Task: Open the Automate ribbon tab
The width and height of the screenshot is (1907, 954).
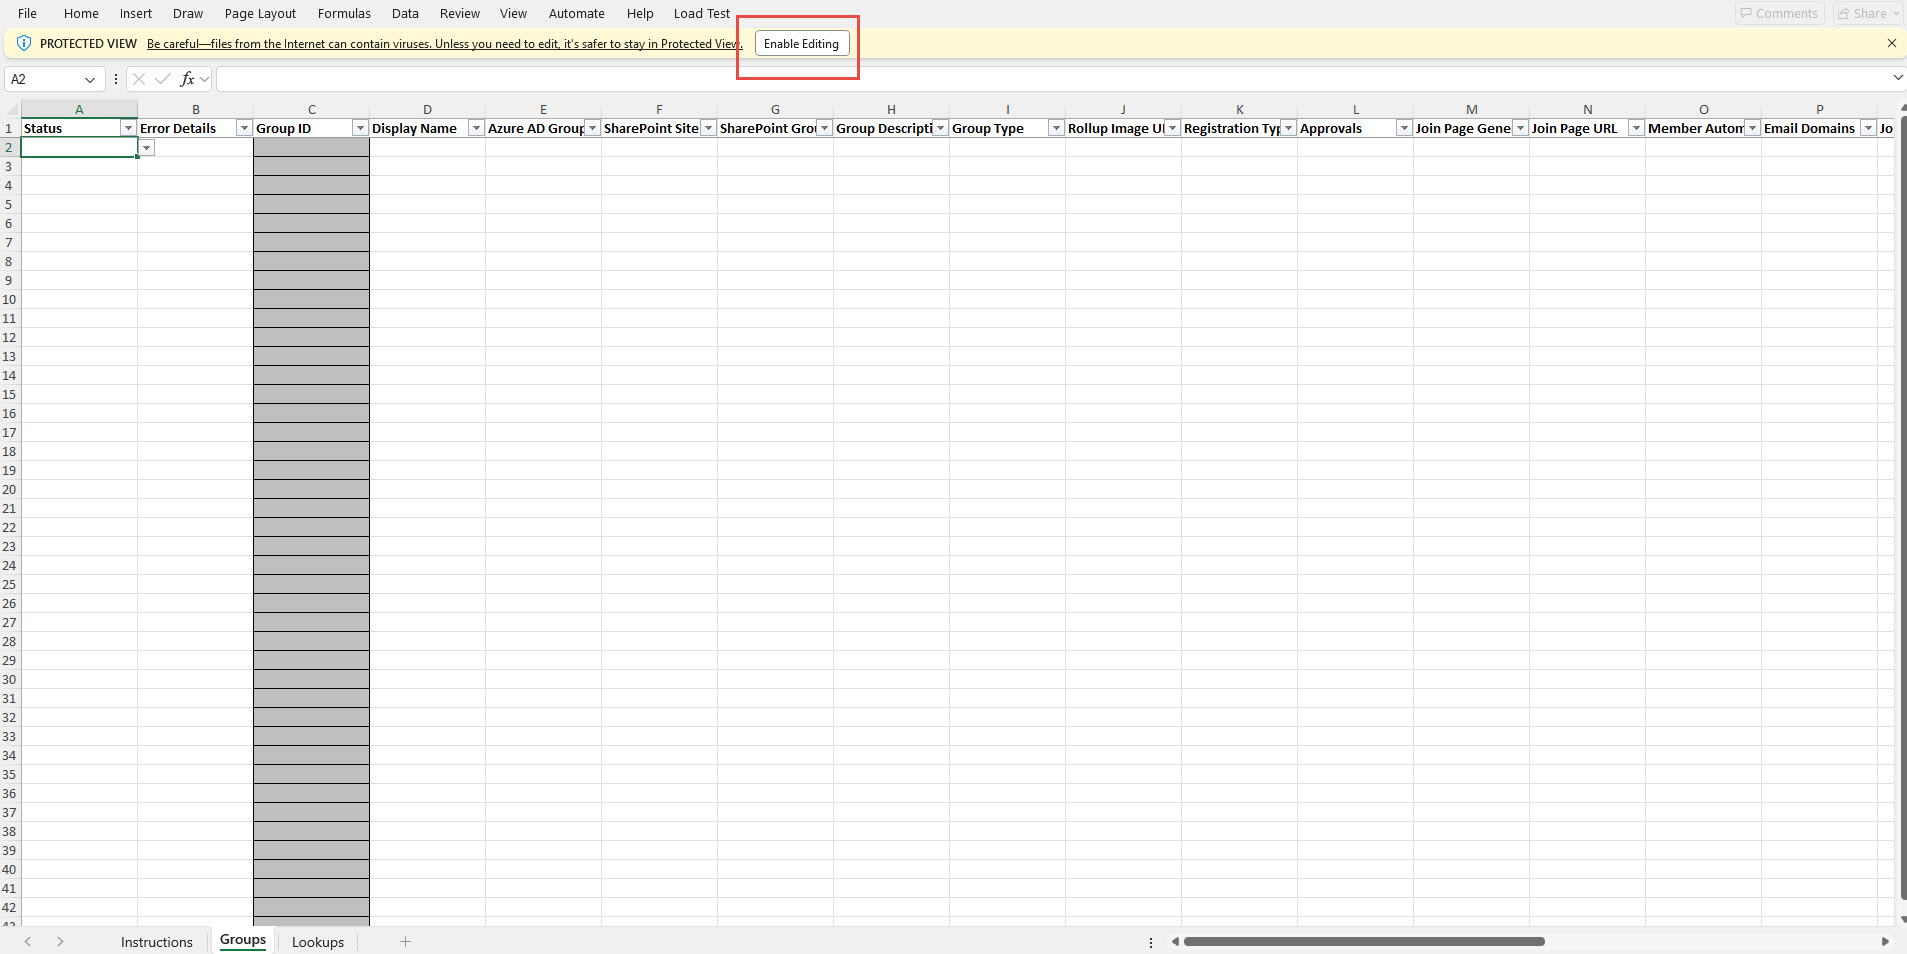Action: 577,13
